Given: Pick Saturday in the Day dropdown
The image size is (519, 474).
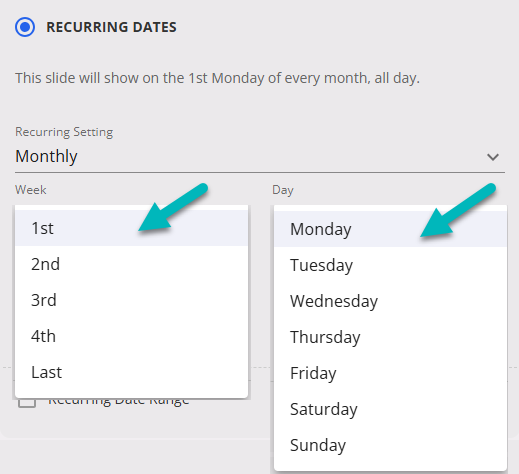Looking at the screenshot, I should [x=390, y=409].
